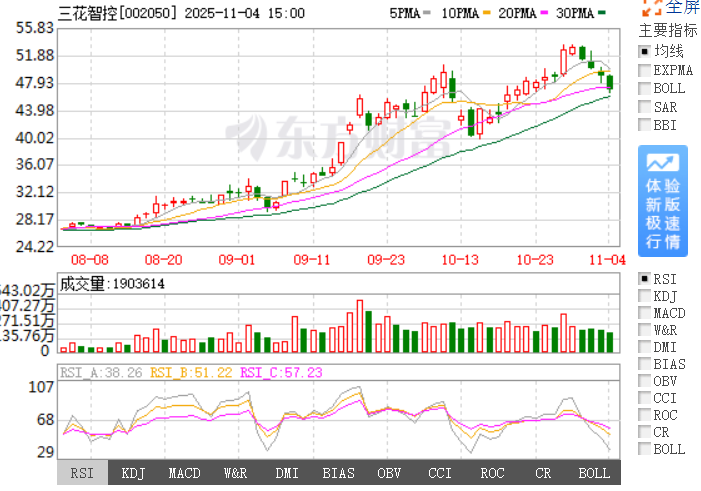The height and width of the screenshot is (491, 701).
Task: Select the CCI radio in side list
Action: pyautogui.click(x=644, y=398)
